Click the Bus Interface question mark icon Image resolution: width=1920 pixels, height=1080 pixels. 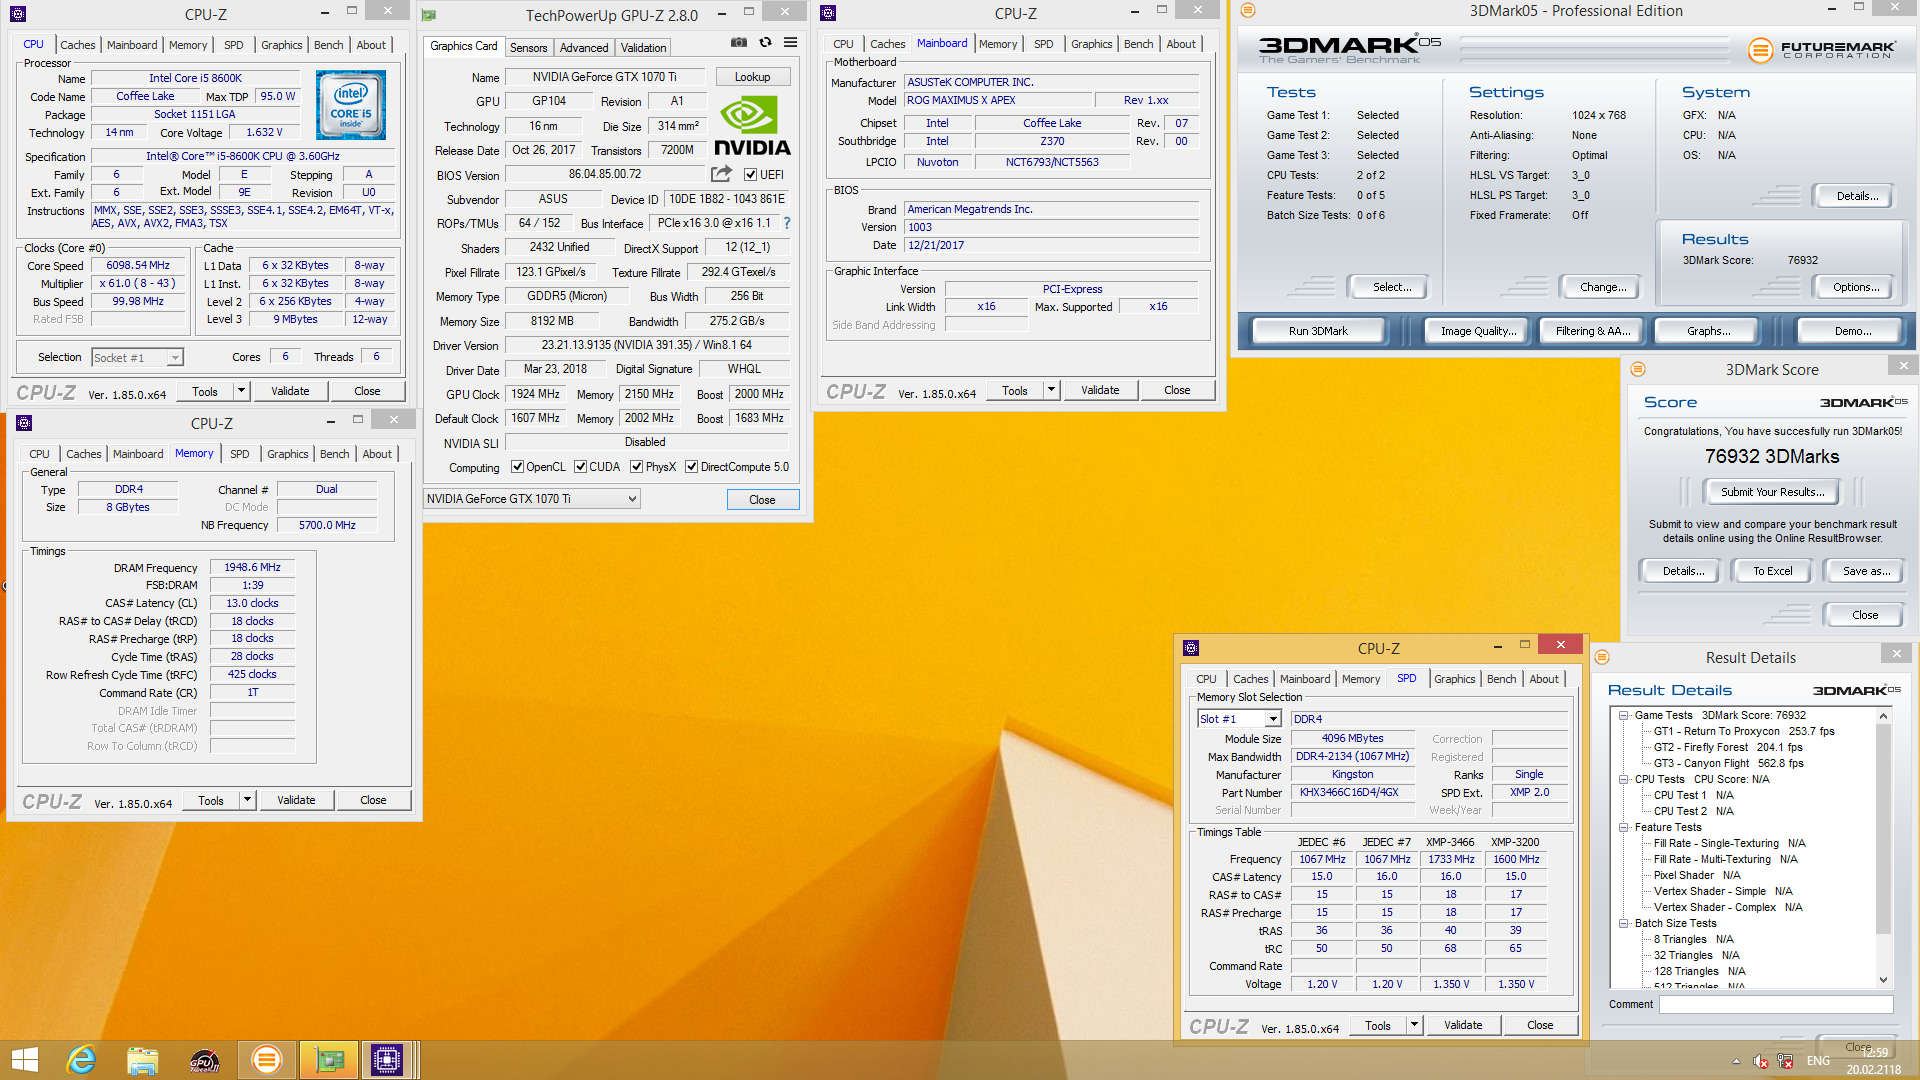point(787,223)
